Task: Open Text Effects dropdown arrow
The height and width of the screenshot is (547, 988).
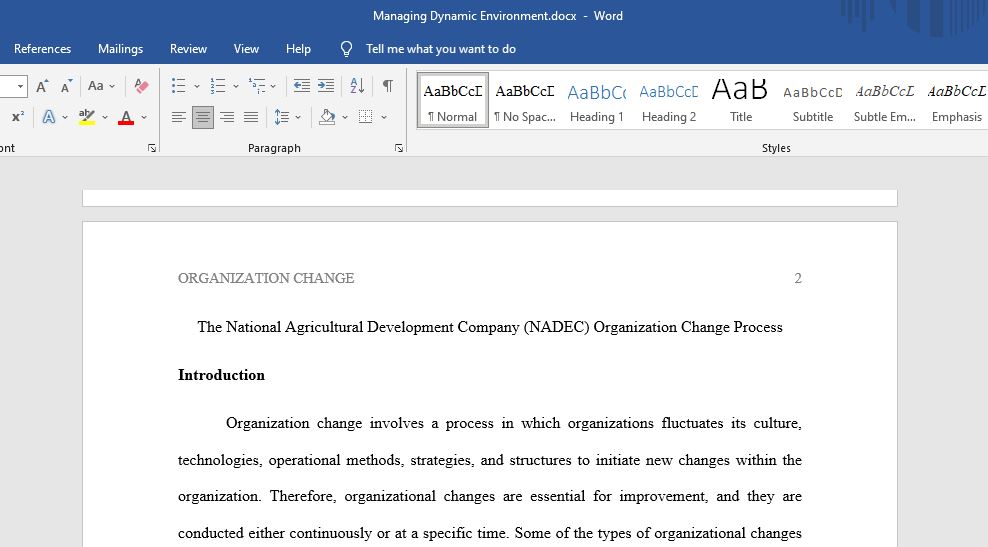Action: [65, 117]
